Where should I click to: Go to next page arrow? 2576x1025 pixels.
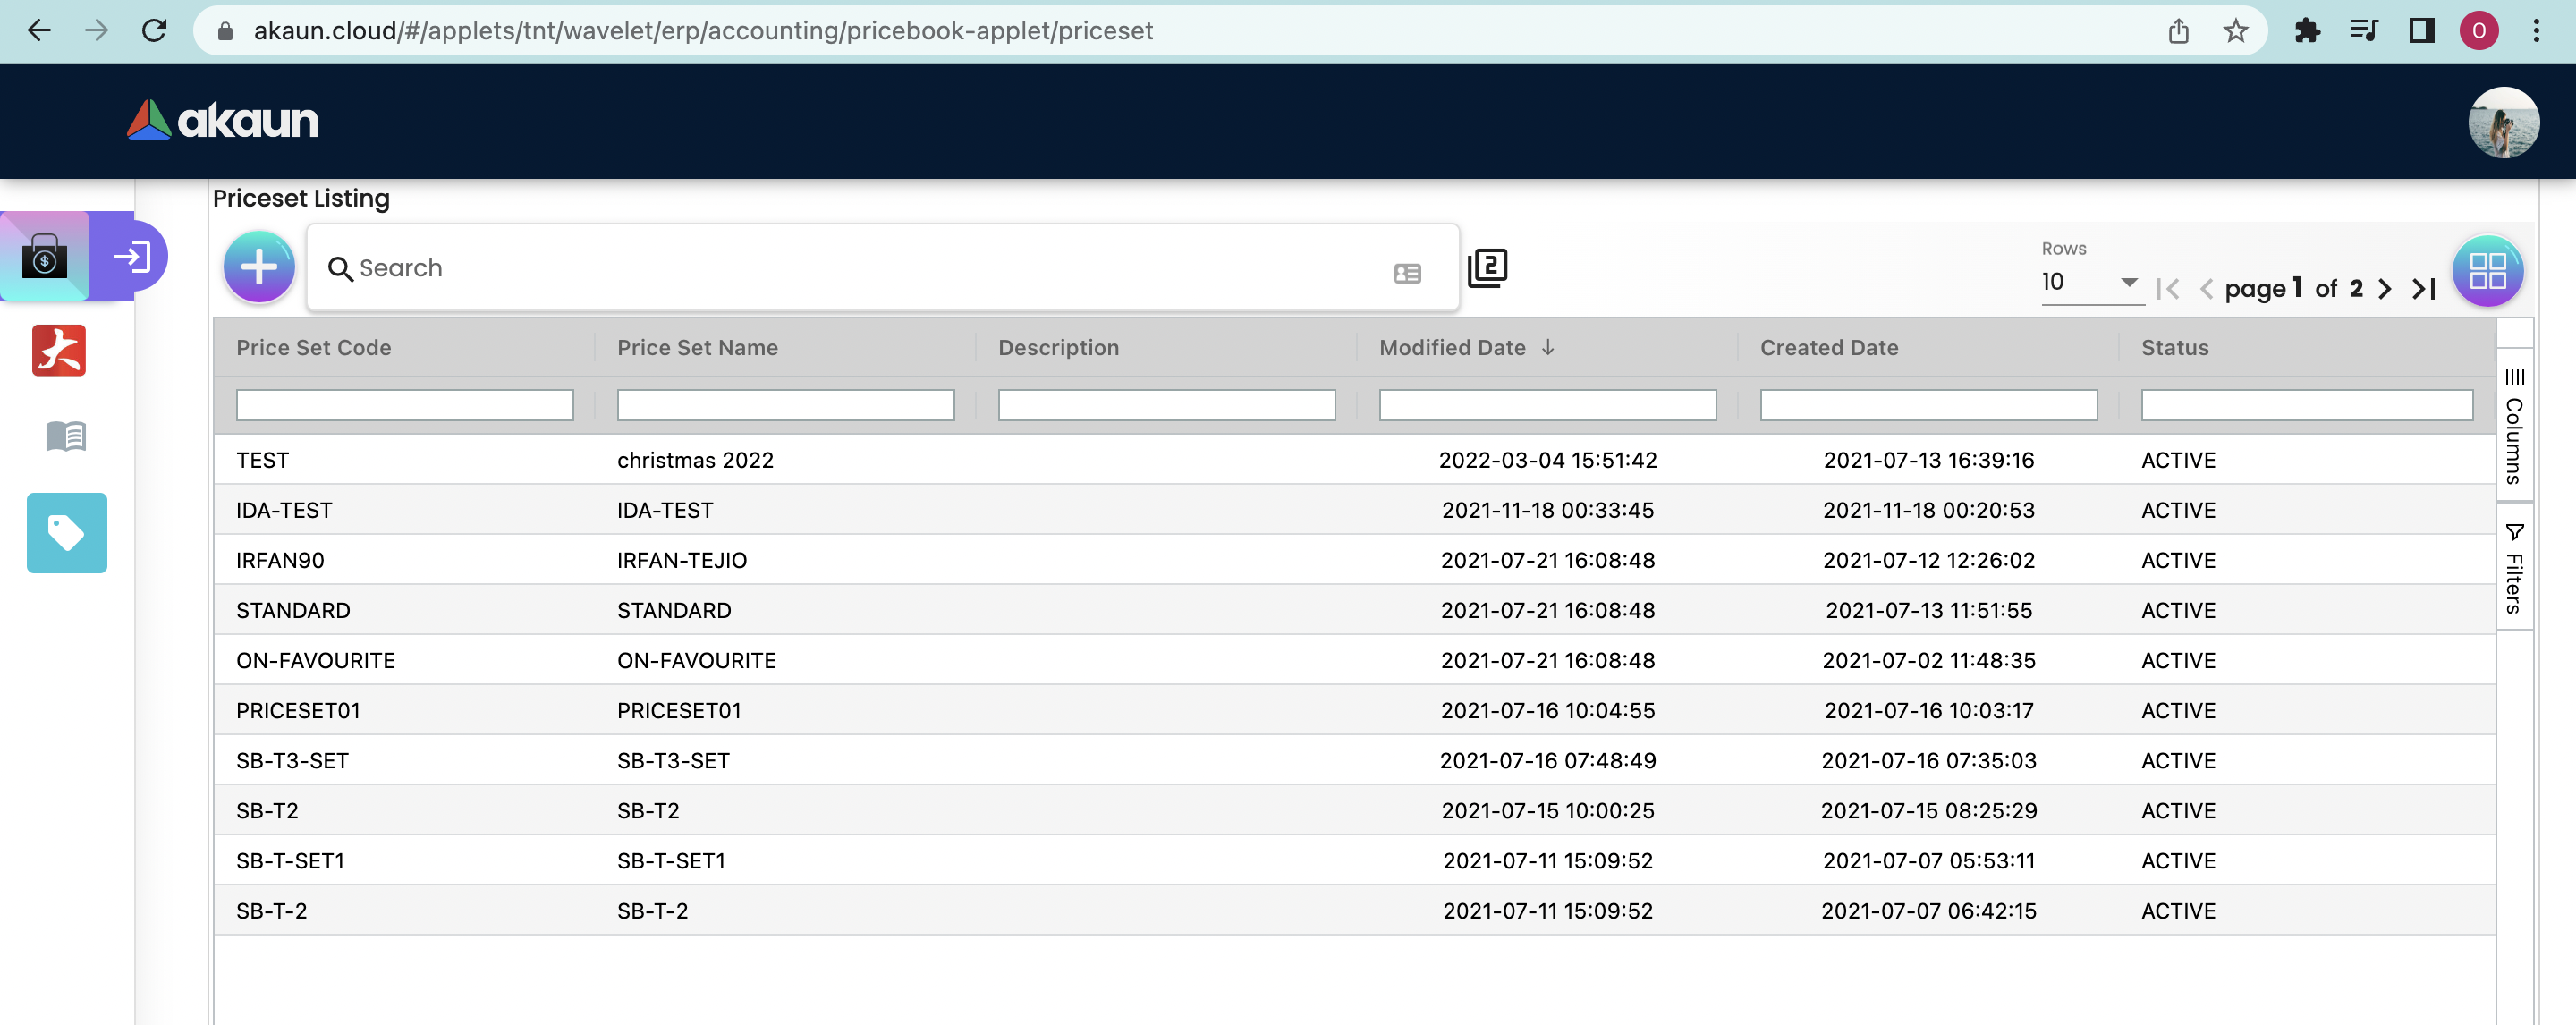[x=2385, y=289]
